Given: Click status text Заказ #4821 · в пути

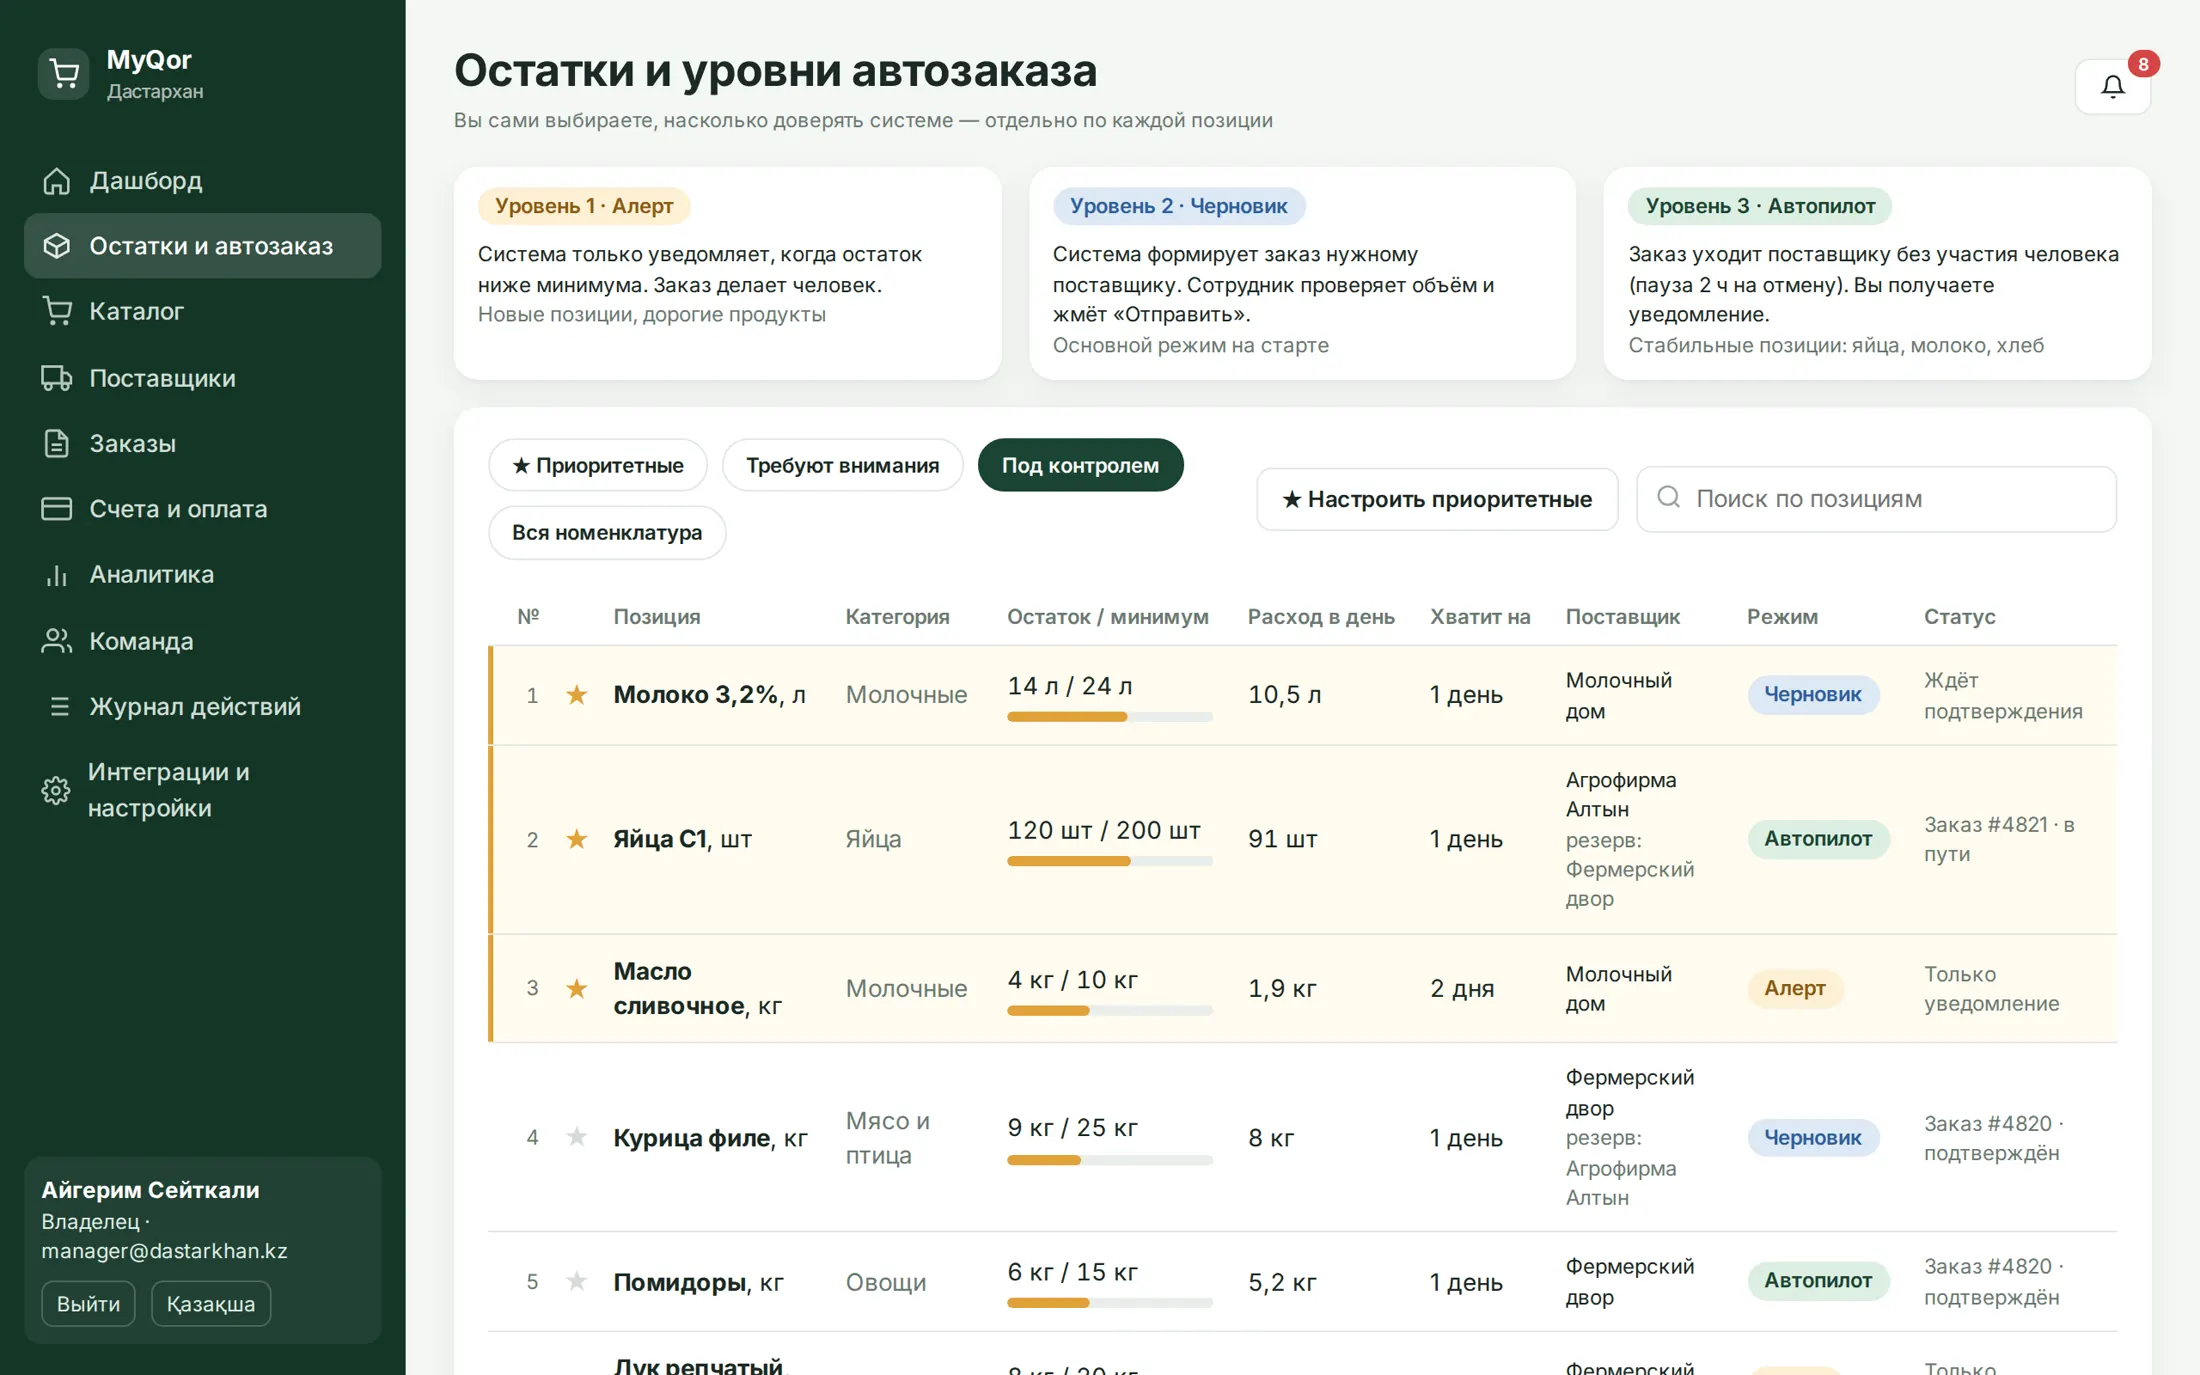Looking at the screenshot, I should tap(1998, 839).
